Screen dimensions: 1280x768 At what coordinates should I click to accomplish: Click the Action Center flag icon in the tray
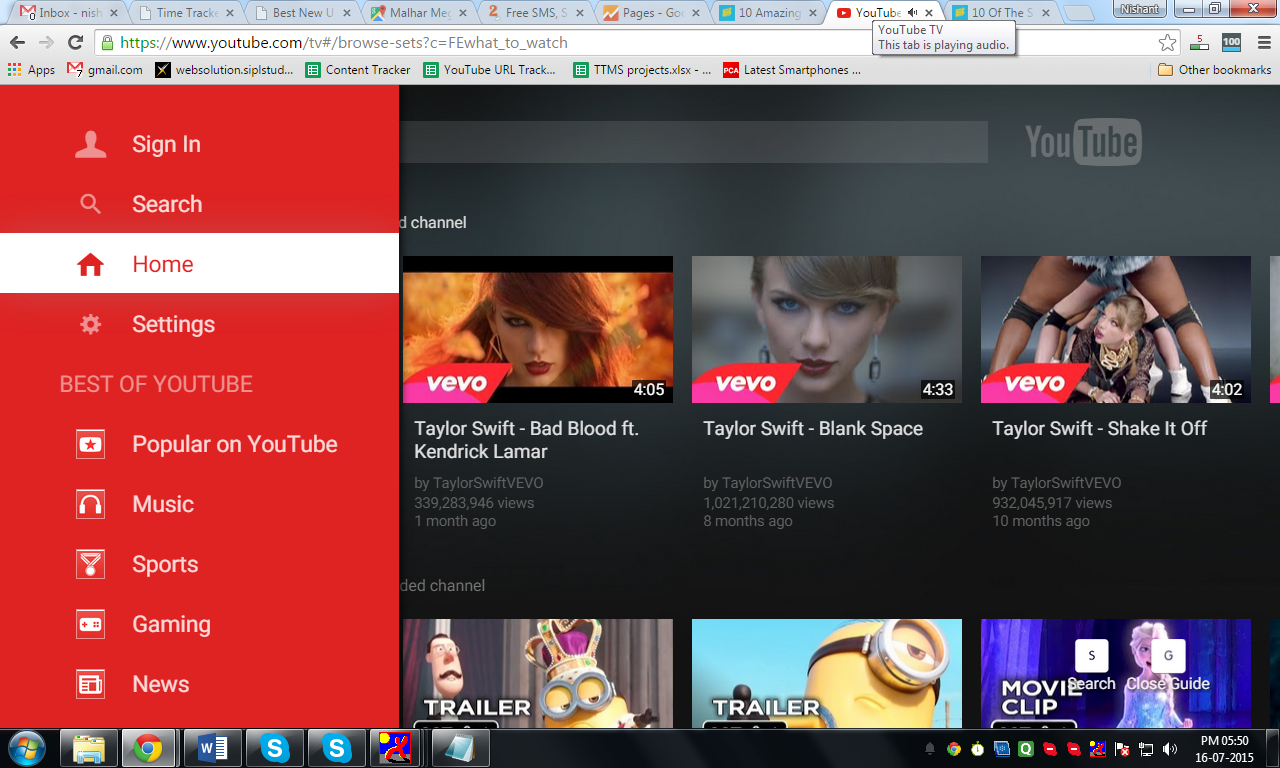click(1122, 748)
